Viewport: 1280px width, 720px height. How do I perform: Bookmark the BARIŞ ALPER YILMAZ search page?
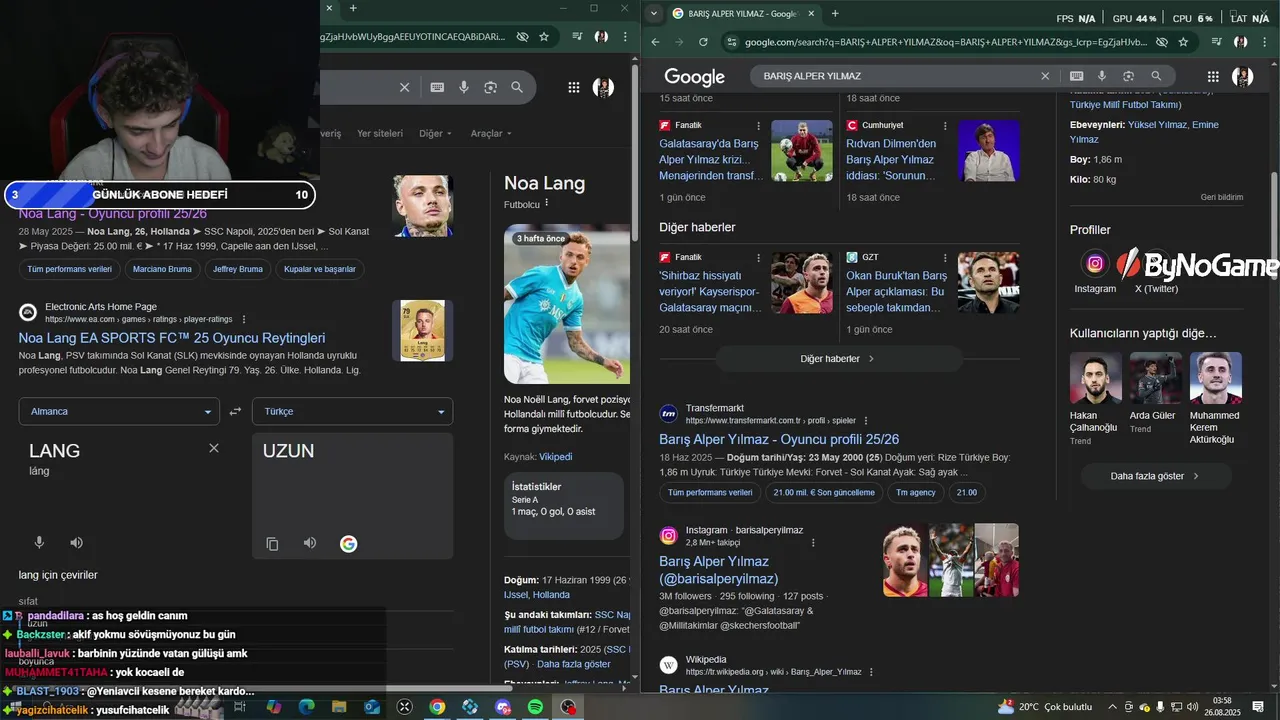(x=1183, y=42)
